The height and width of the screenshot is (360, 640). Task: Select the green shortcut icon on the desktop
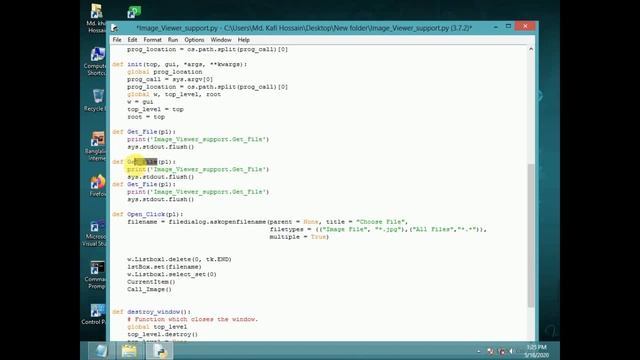(134, 12)
